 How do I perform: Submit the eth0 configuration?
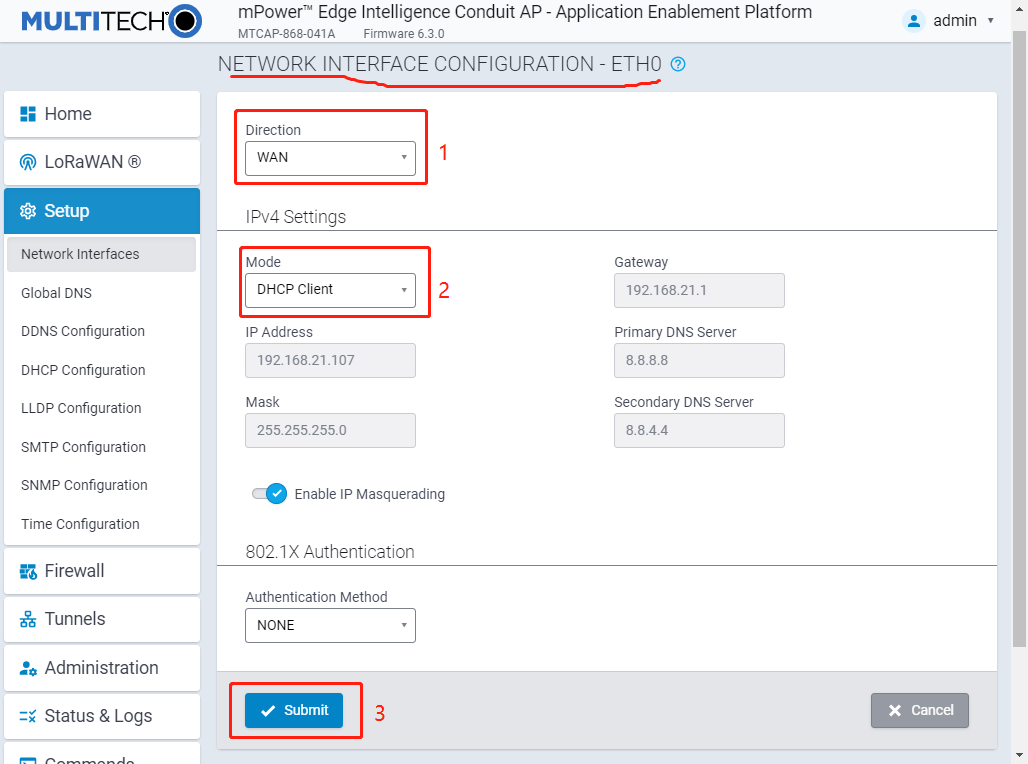[x=294, y=711]
